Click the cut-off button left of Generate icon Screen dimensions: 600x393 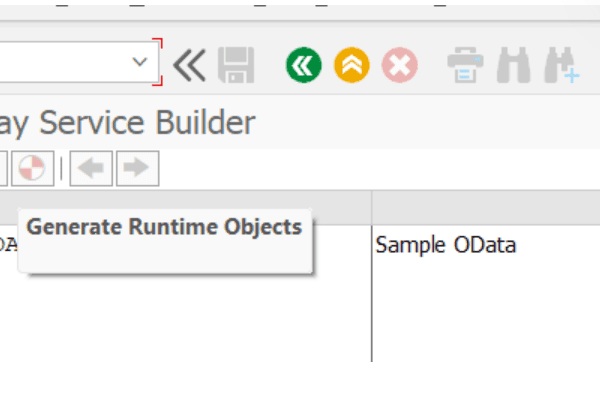[x=3, y=168]
